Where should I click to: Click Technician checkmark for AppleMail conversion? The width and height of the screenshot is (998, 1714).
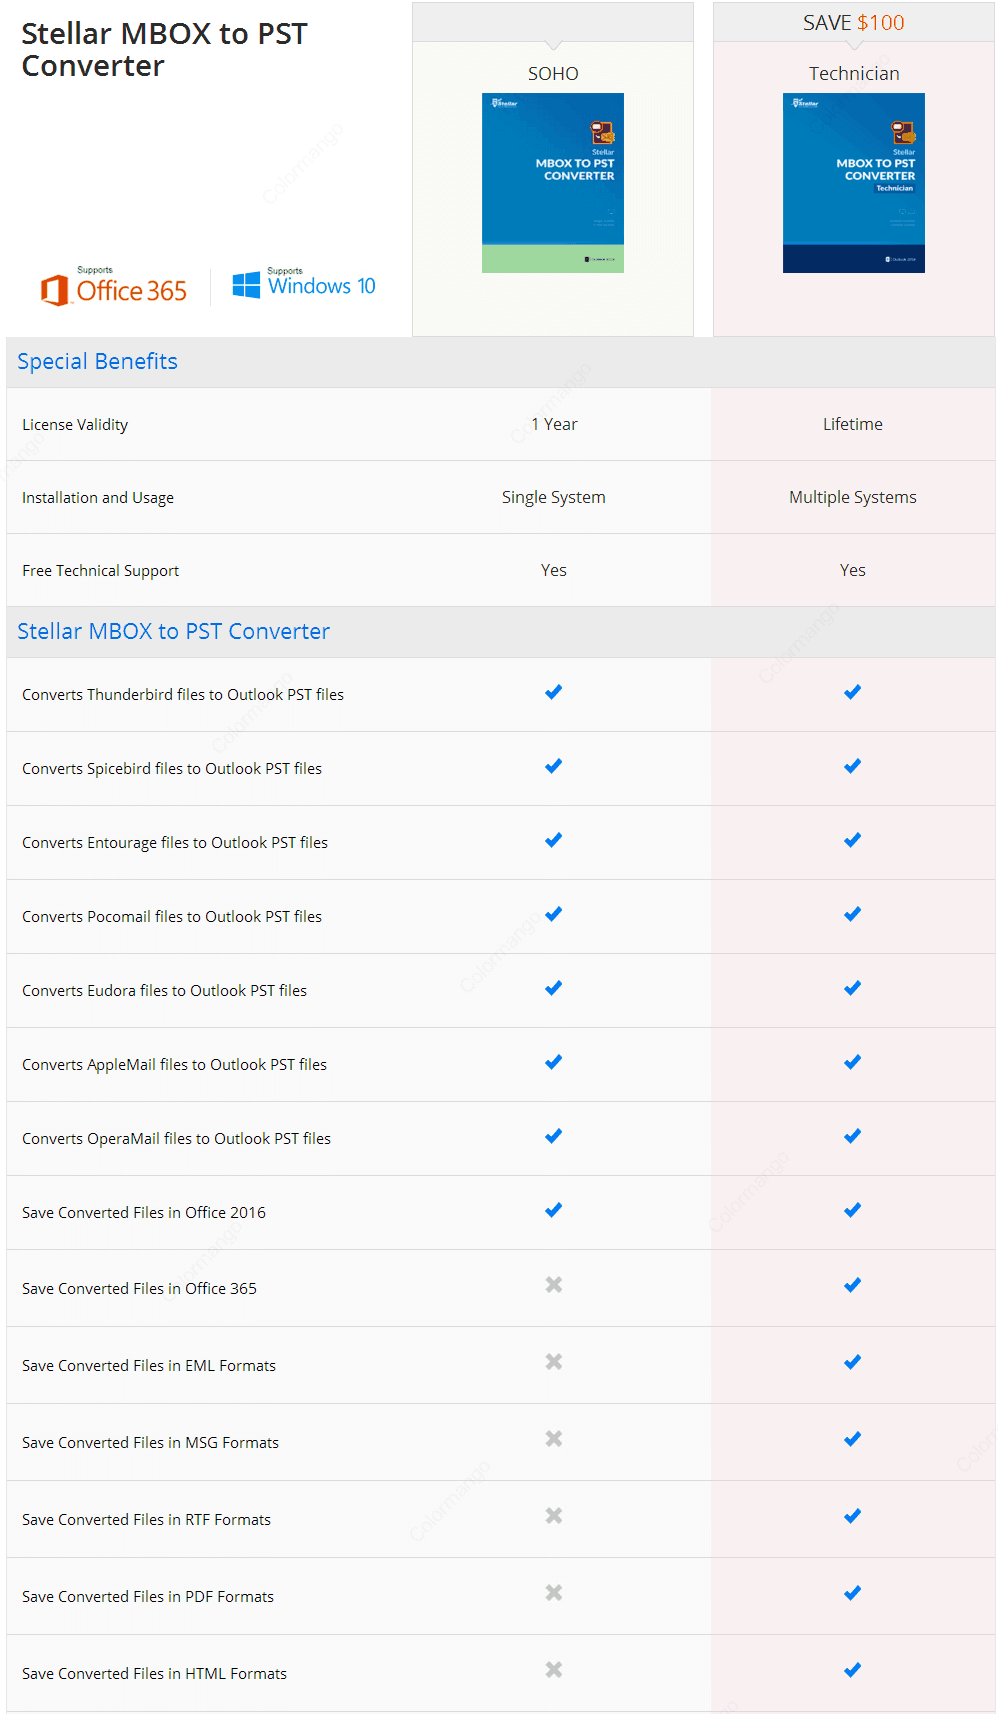(852, 1062)
